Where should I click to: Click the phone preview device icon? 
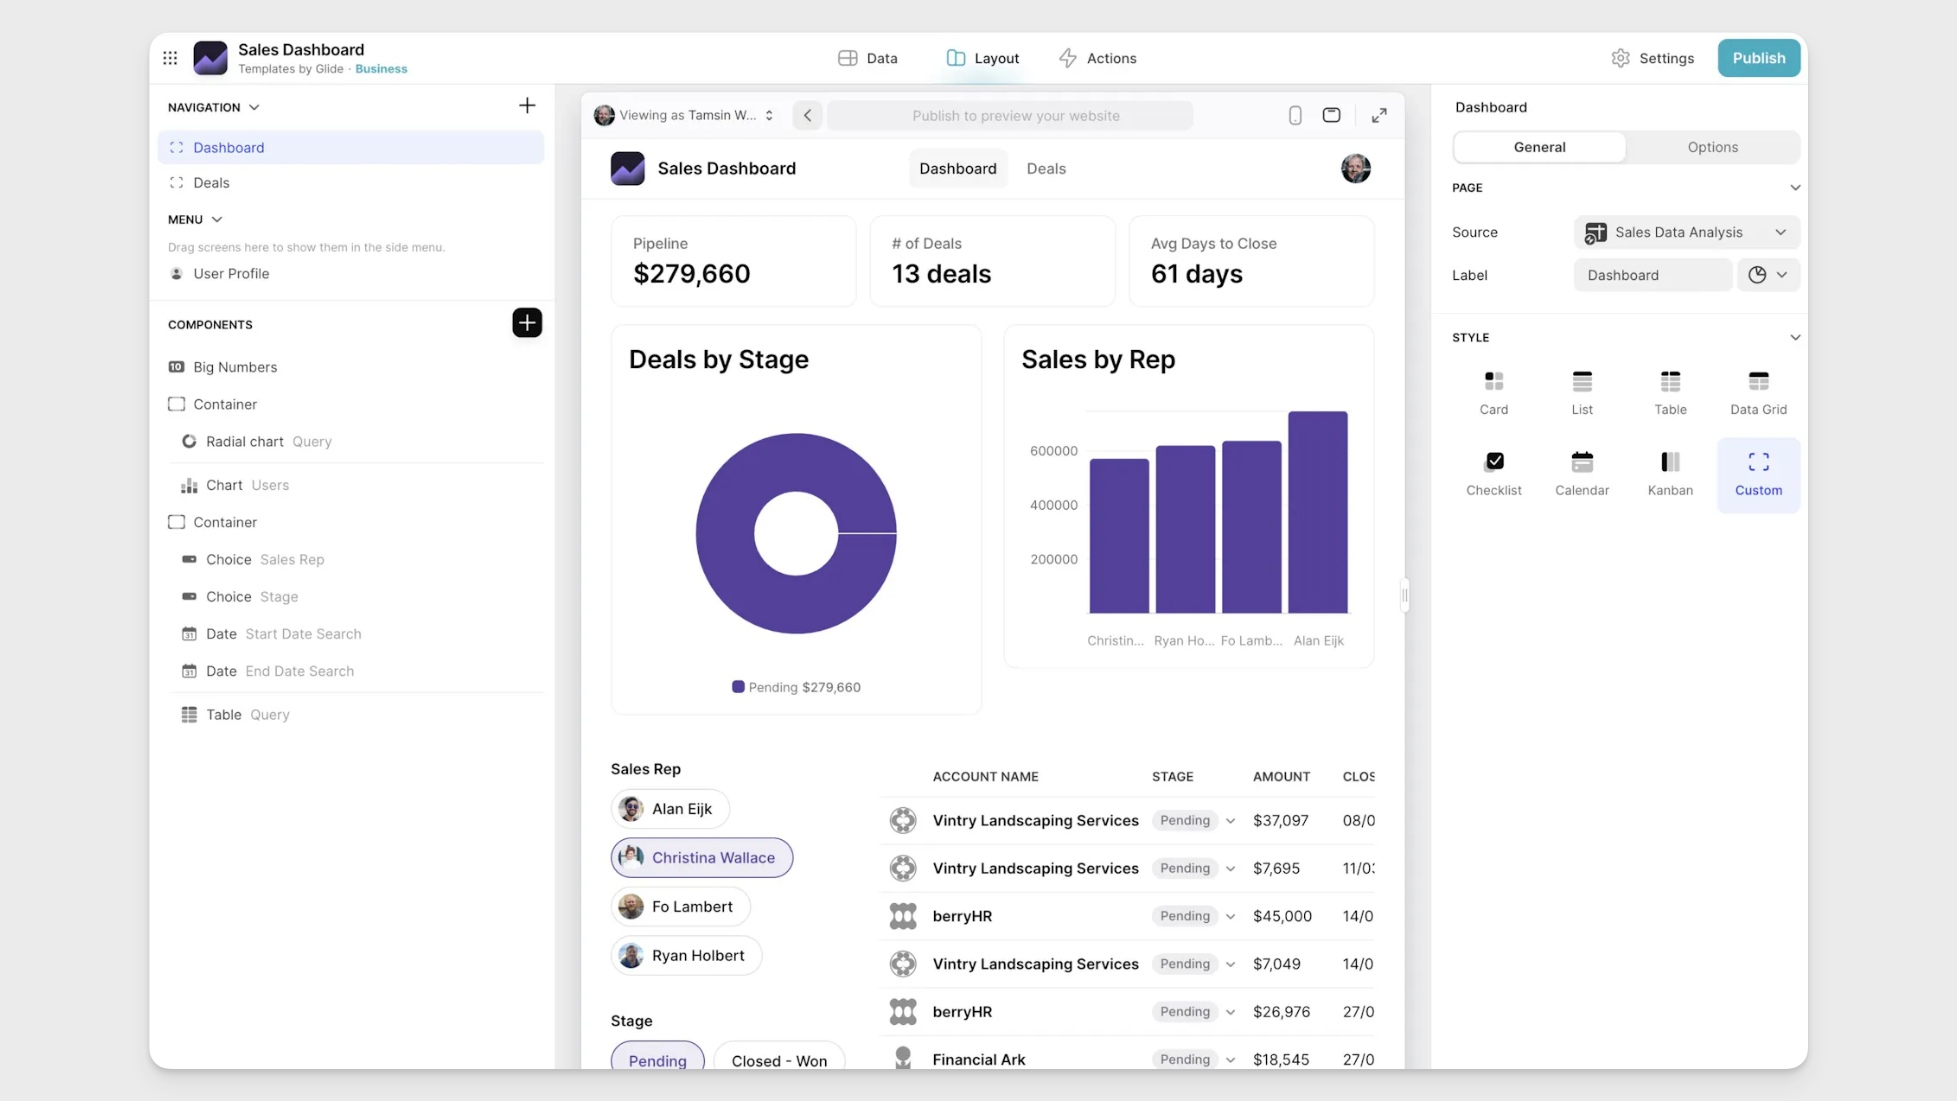coord(1294,116)
